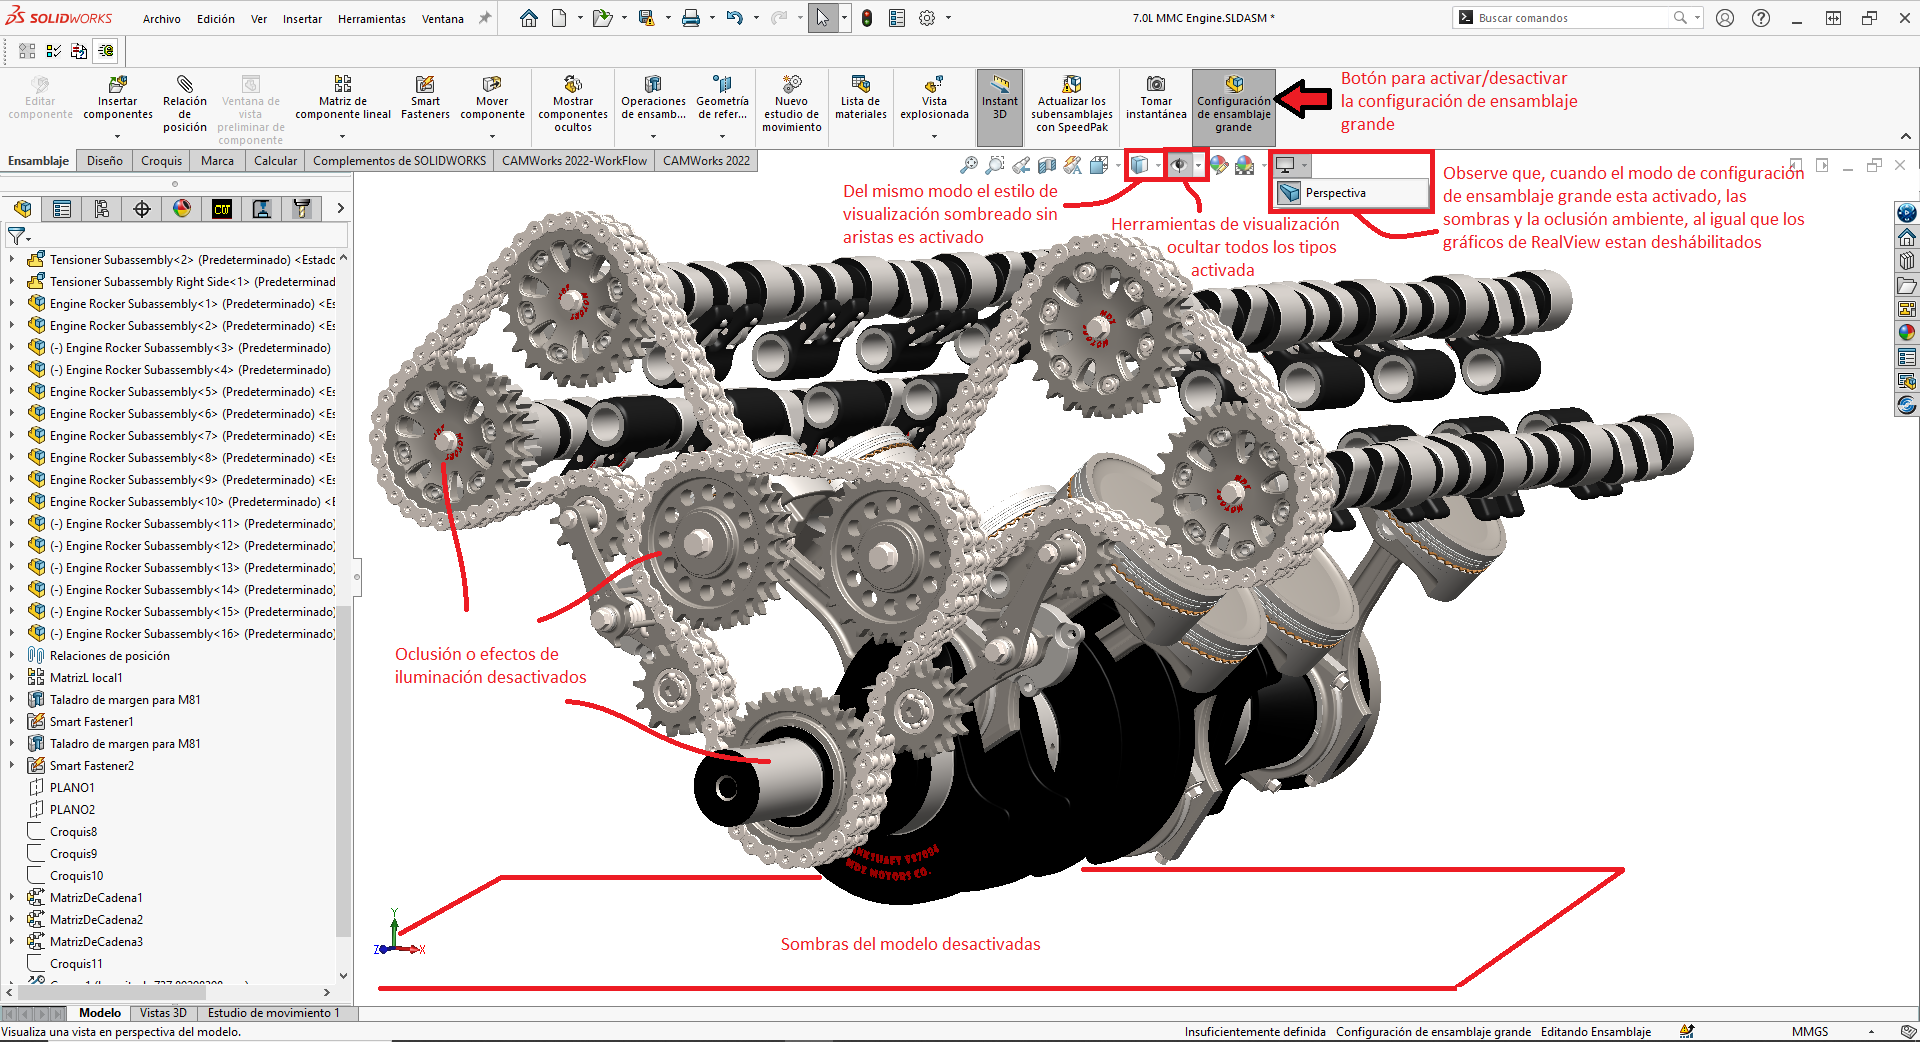1920x1042 pixels.
Task: Expand the MatrizDeCadena1 tree node
Action: point(12,897)
